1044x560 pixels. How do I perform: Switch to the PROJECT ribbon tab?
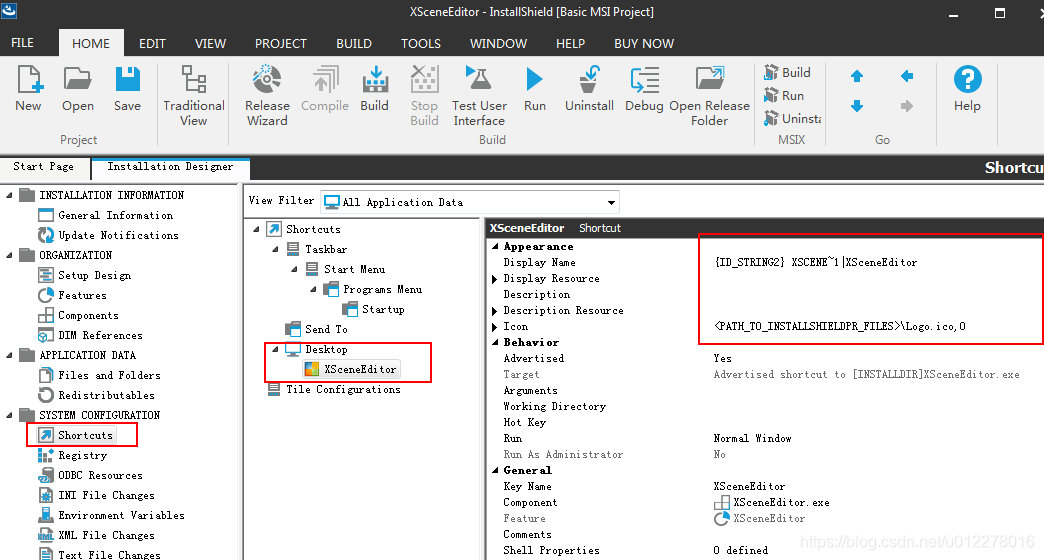click(x=281, y=43)
